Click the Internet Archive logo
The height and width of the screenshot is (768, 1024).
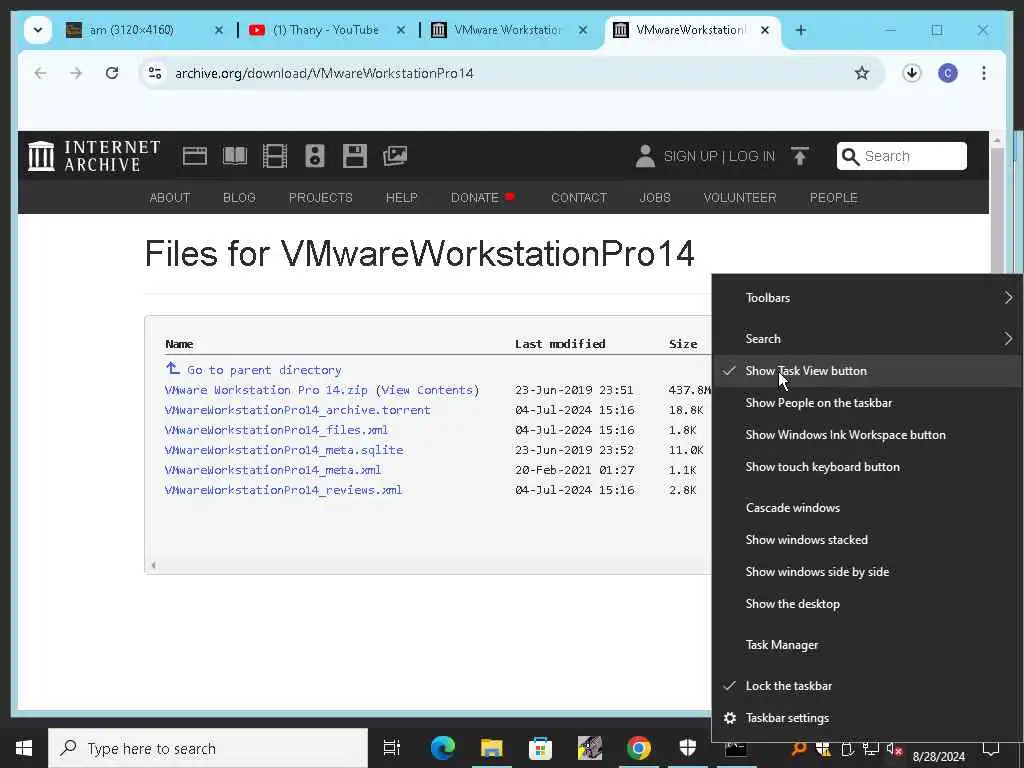94,156
